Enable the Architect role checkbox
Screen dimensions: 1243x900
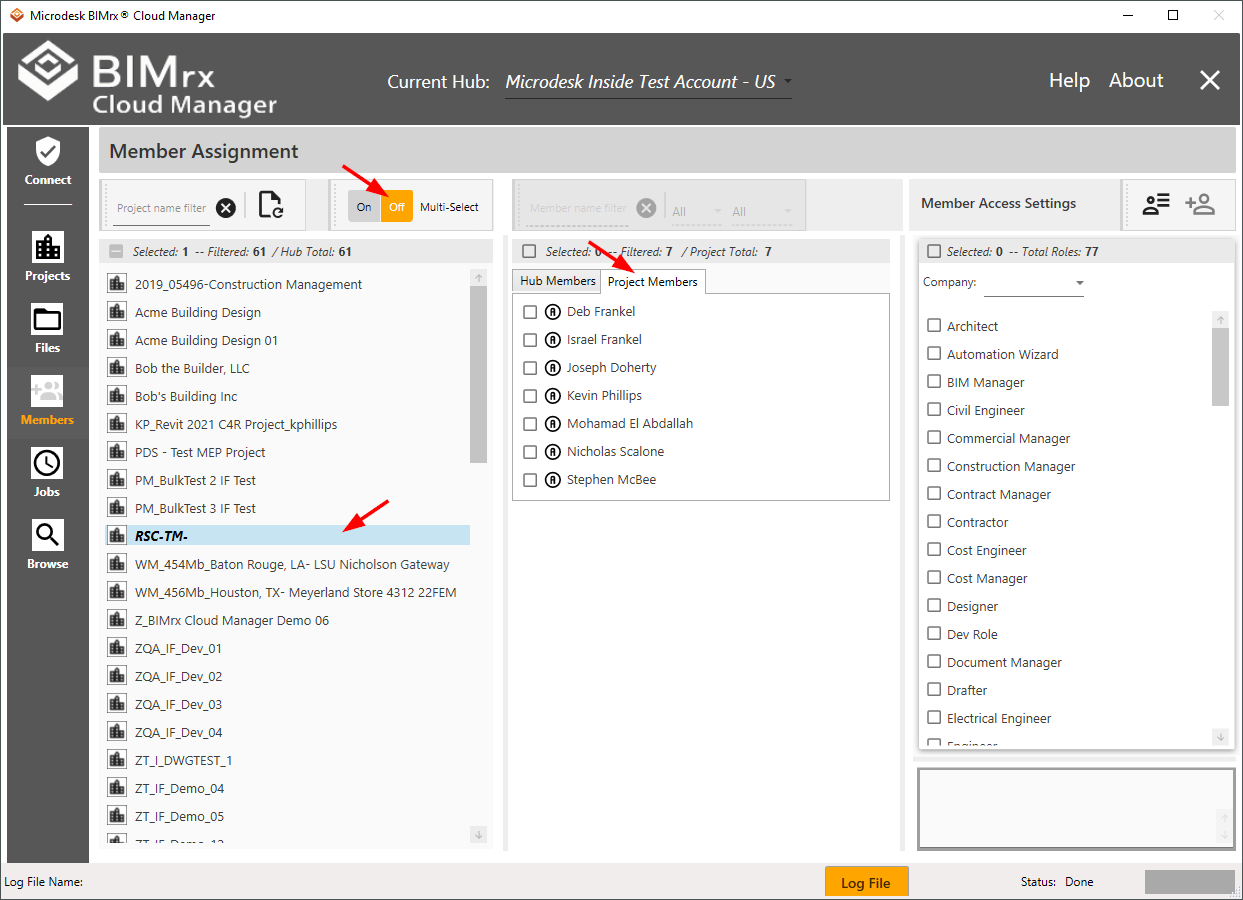coord(934,326)
